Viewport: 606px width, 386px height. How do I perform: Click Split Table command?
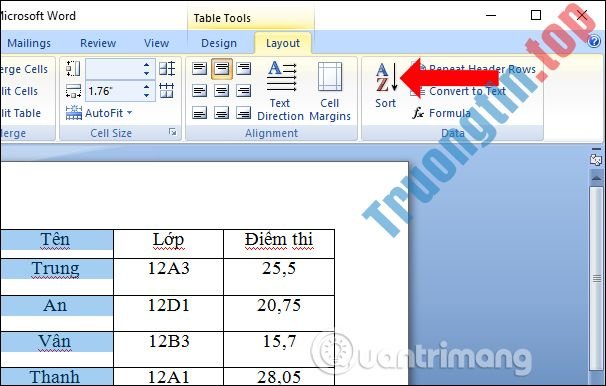[20, 113]
